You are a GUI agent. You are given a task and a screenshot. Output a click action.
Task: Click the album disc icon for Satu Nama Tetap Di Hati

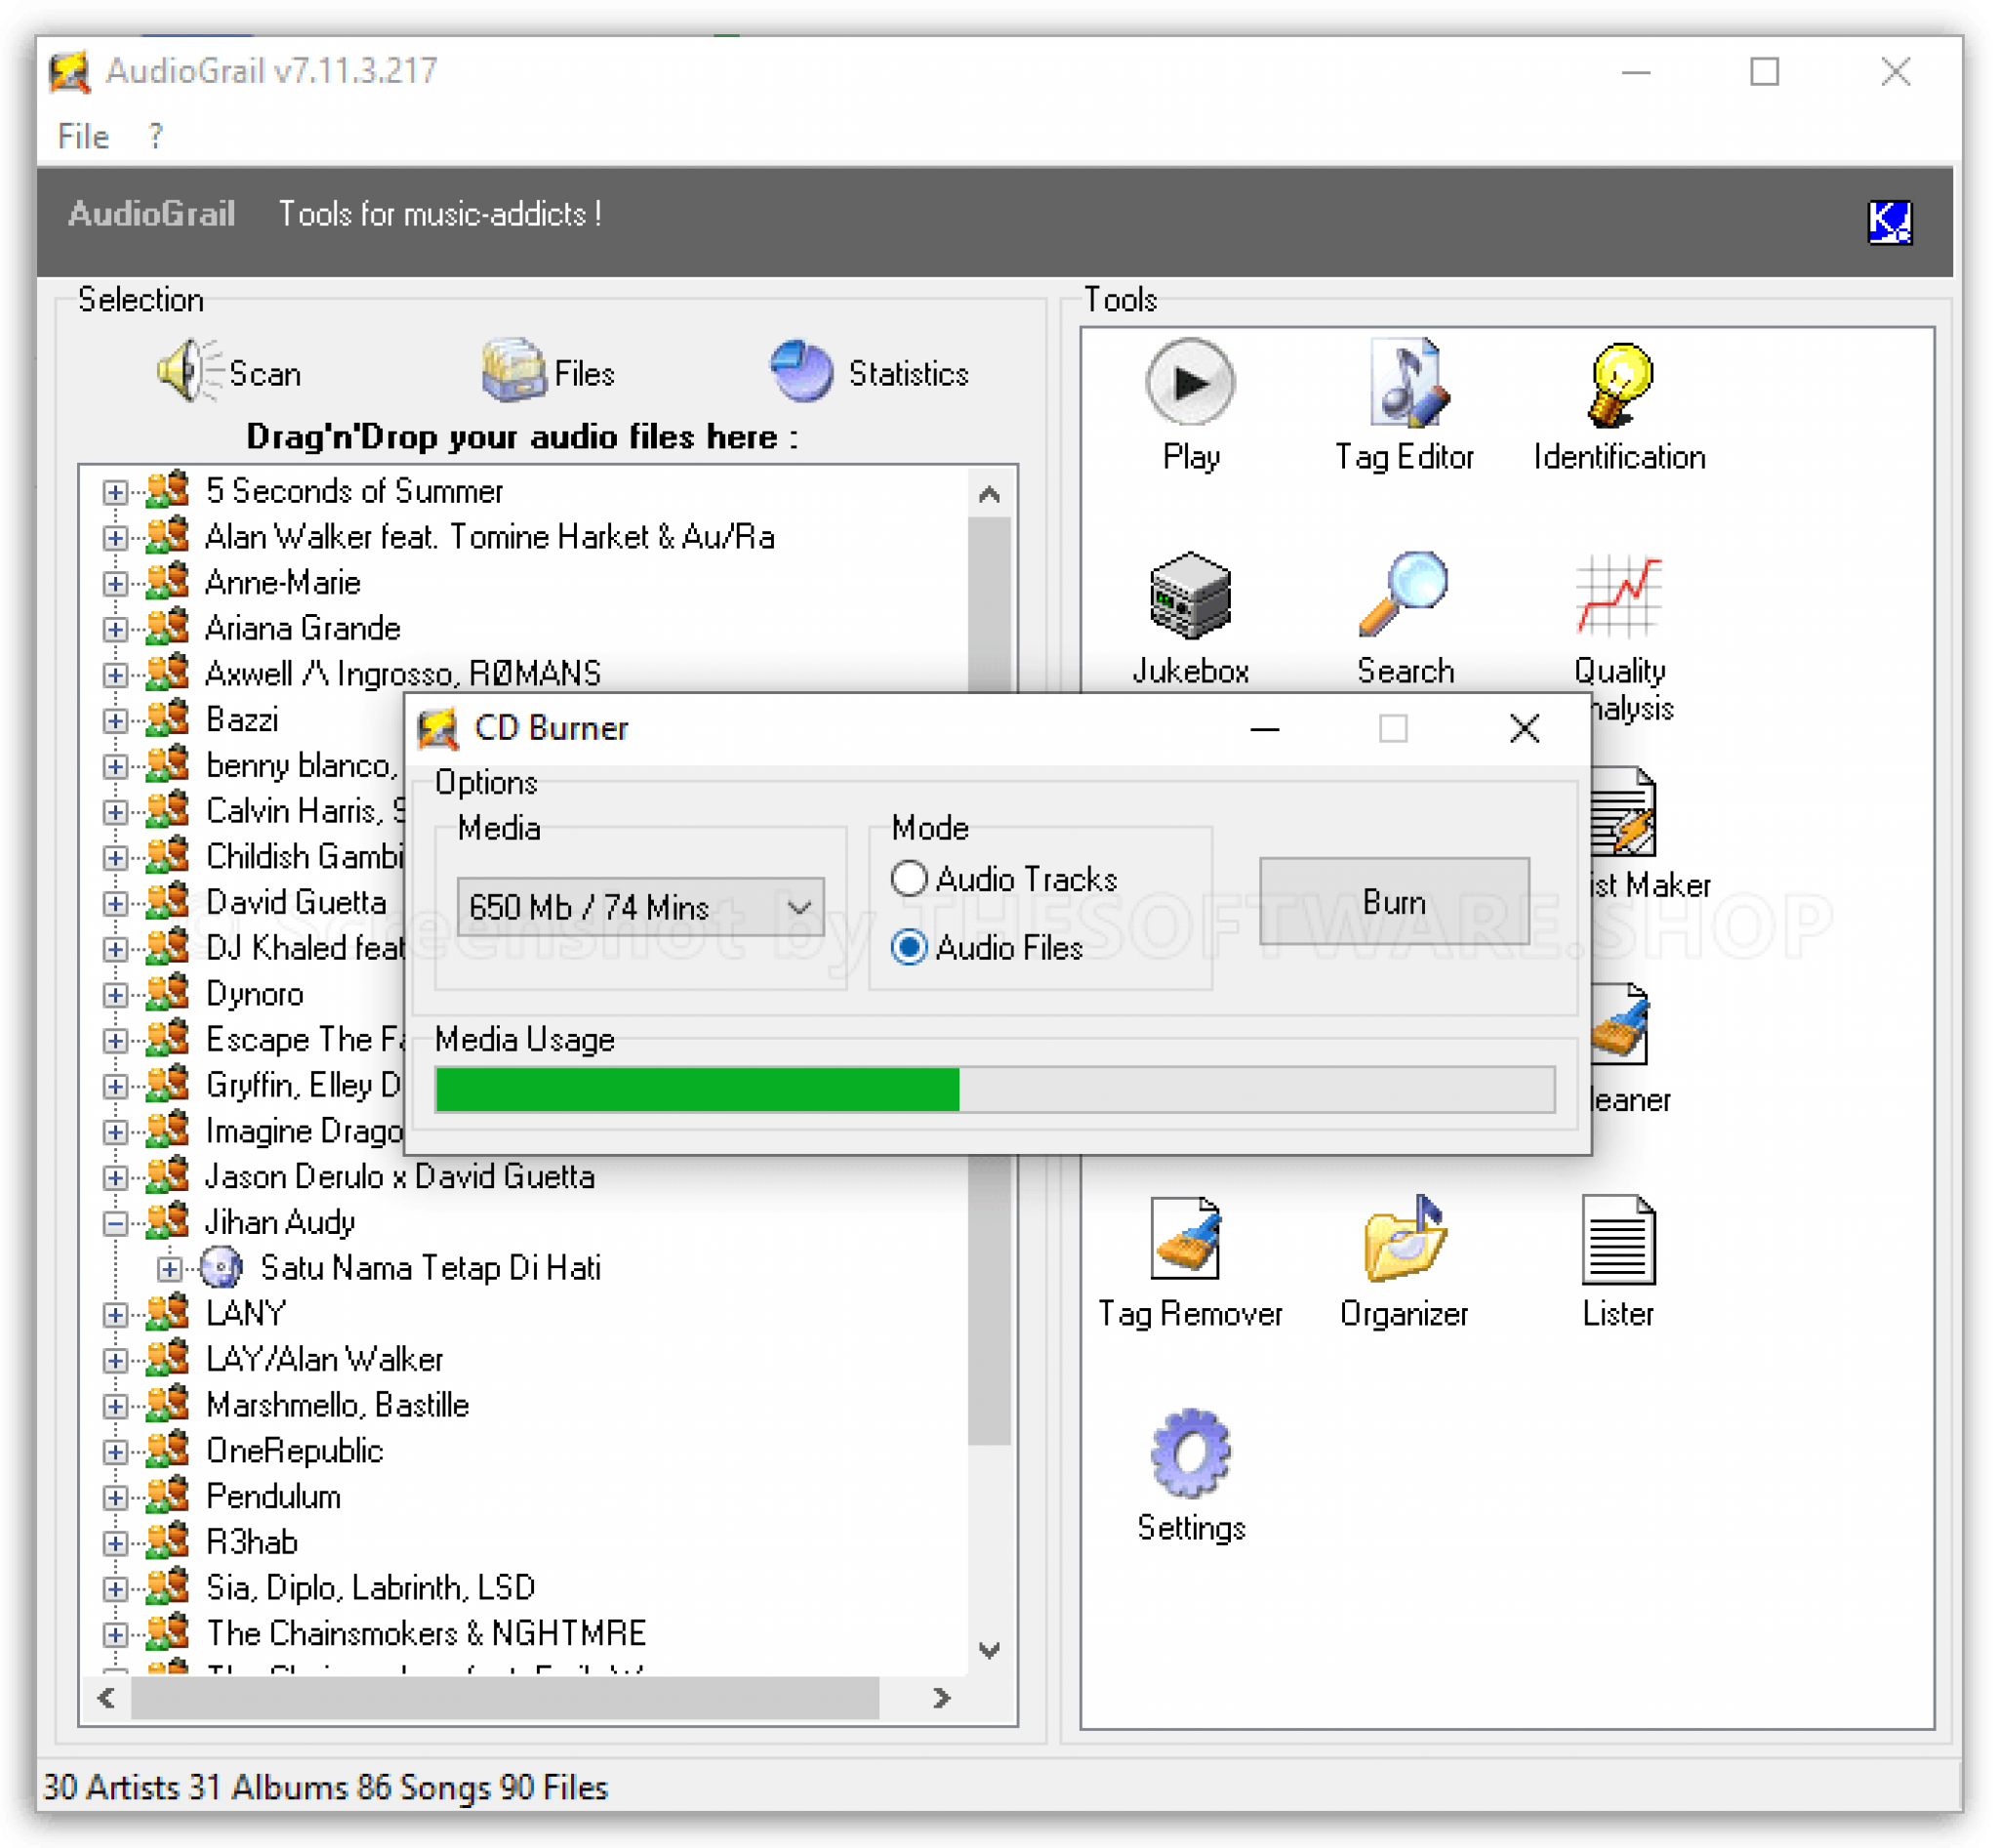click(x=221, y=1268)
